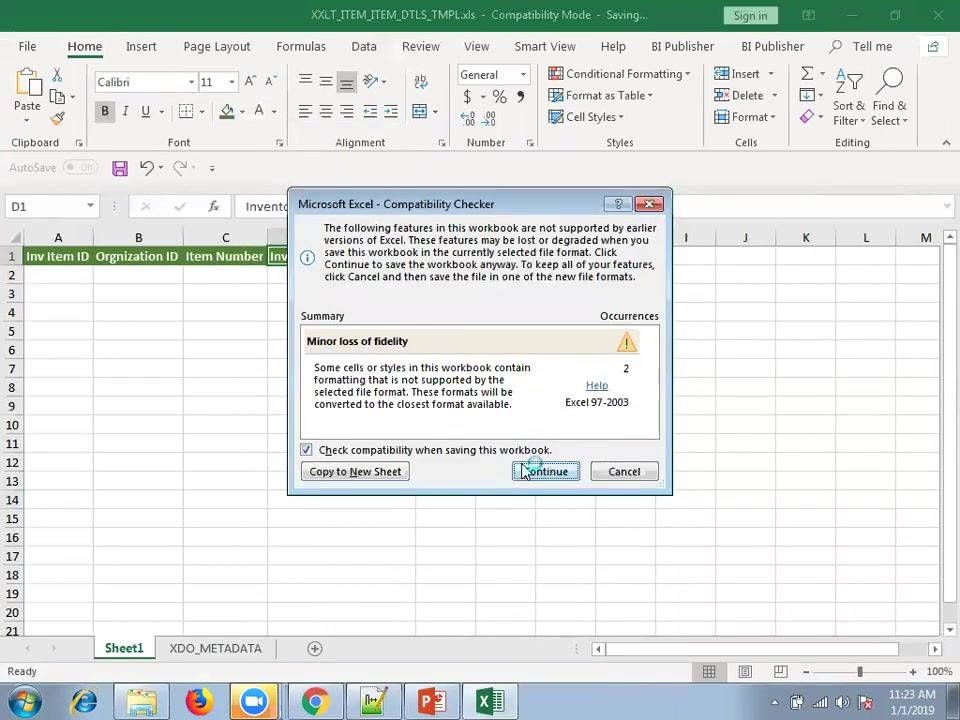960x720 pixels.
Task: Click the Undo arrow
Action: pos(146,168)
